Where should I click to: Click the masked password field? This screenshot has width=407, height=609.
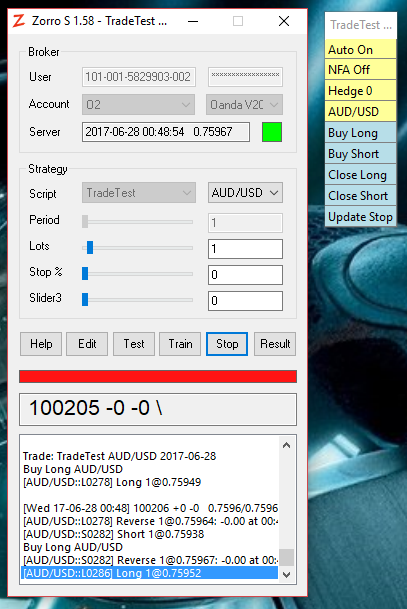pyautogui.click(x=245, y=77)
